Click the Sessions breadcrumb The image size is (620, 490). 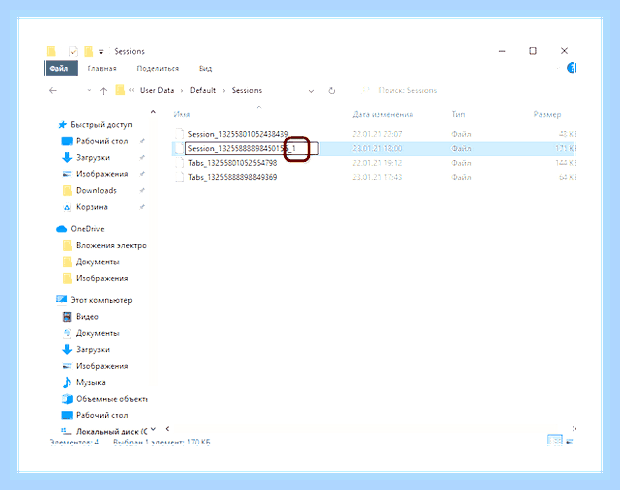pyautogui.click(x=247, y=90)
